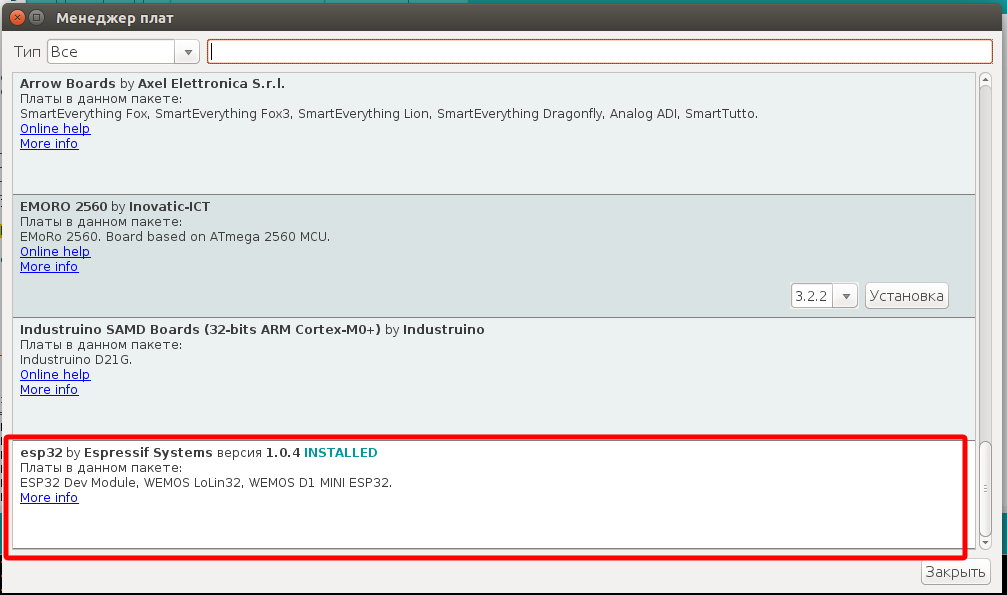Click More info link under EMORO 2560

point(49,267)
